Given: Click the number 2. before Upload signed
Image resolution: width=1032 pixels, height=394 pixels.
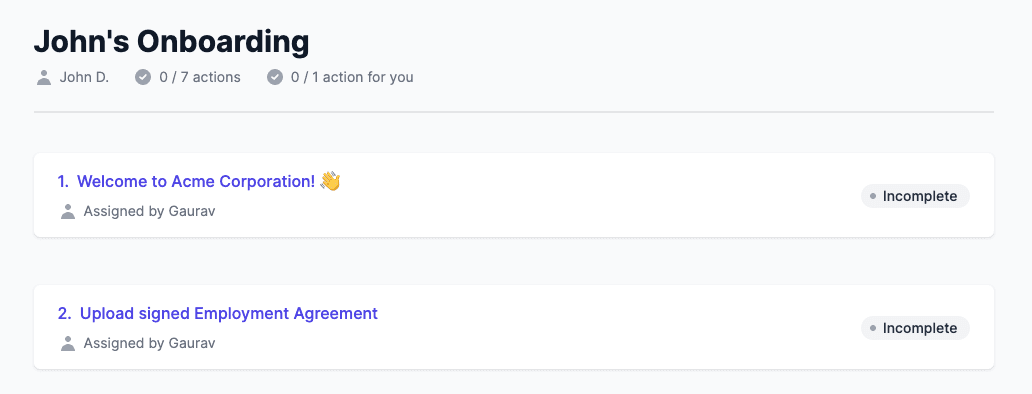Looking at the screenshot, I should (64, 314).
